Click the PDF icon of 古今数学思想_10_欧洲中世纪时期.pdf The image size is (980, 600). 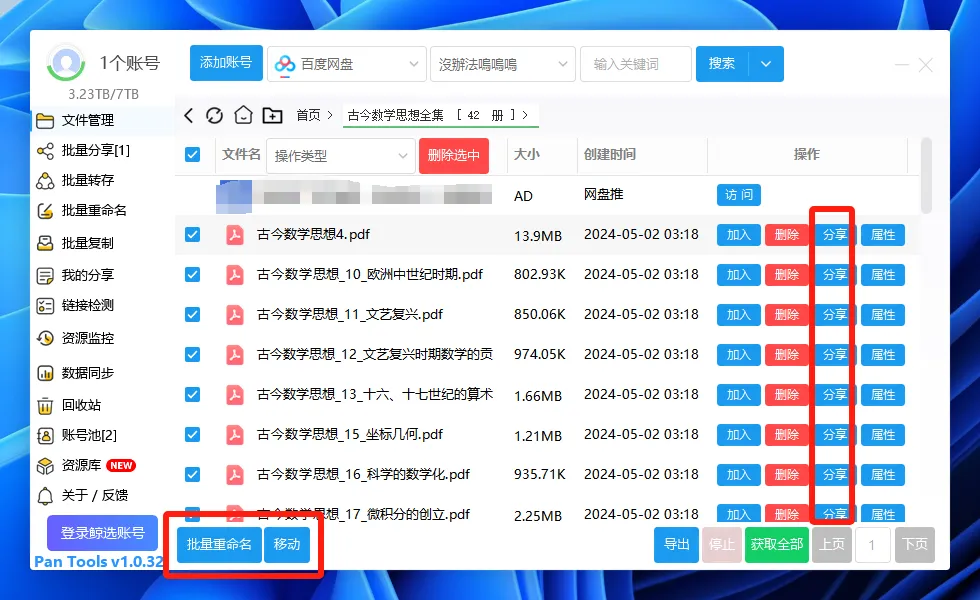click(235, 275)
